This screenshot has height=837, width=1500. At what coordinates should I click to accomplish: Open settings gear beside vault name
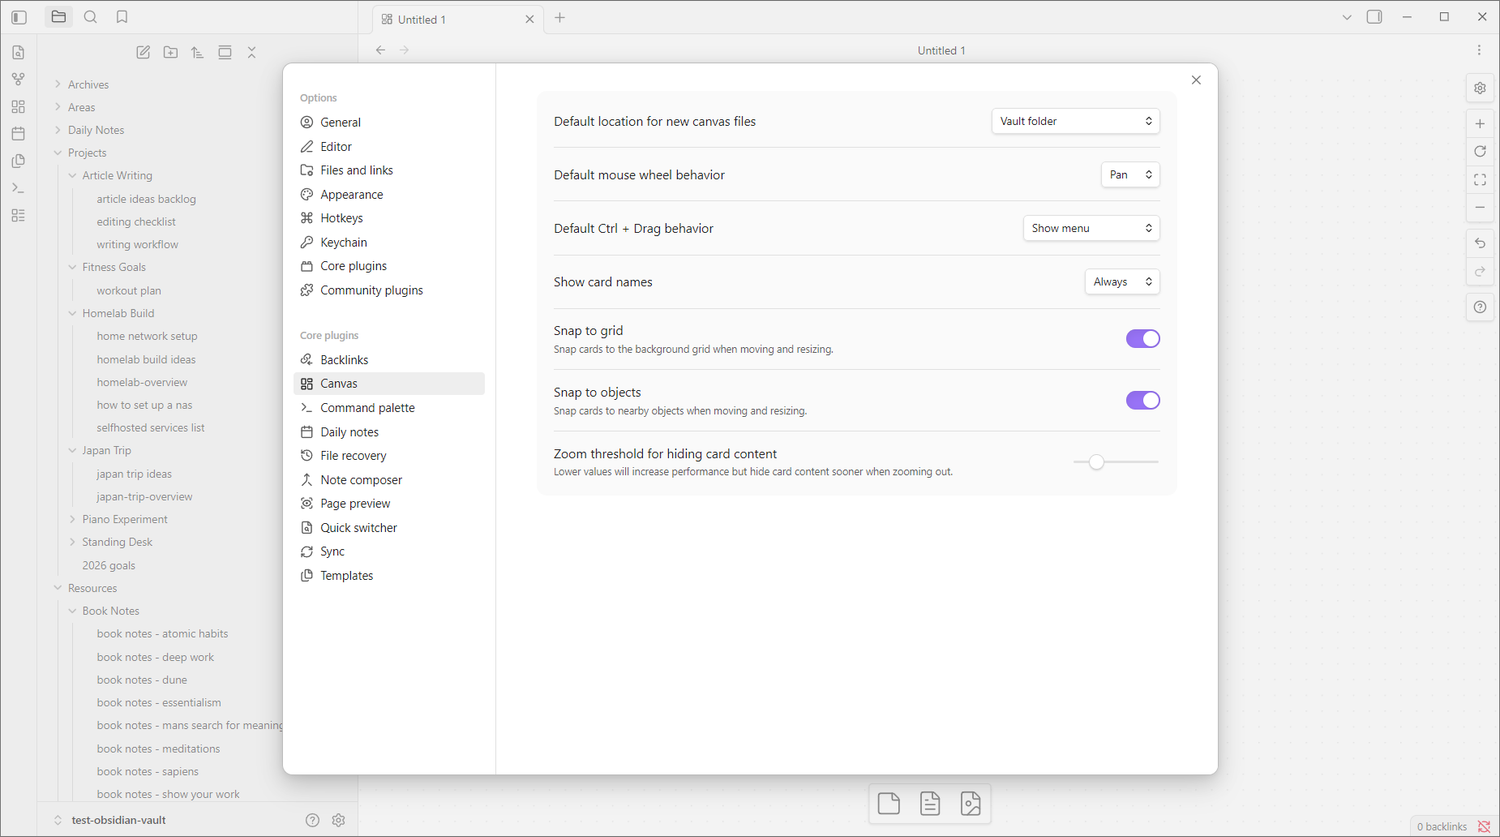point(339,820)
